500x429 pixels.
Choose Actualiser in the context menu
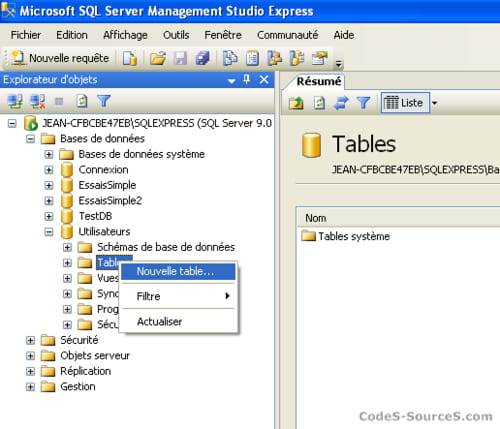(178, 322)
